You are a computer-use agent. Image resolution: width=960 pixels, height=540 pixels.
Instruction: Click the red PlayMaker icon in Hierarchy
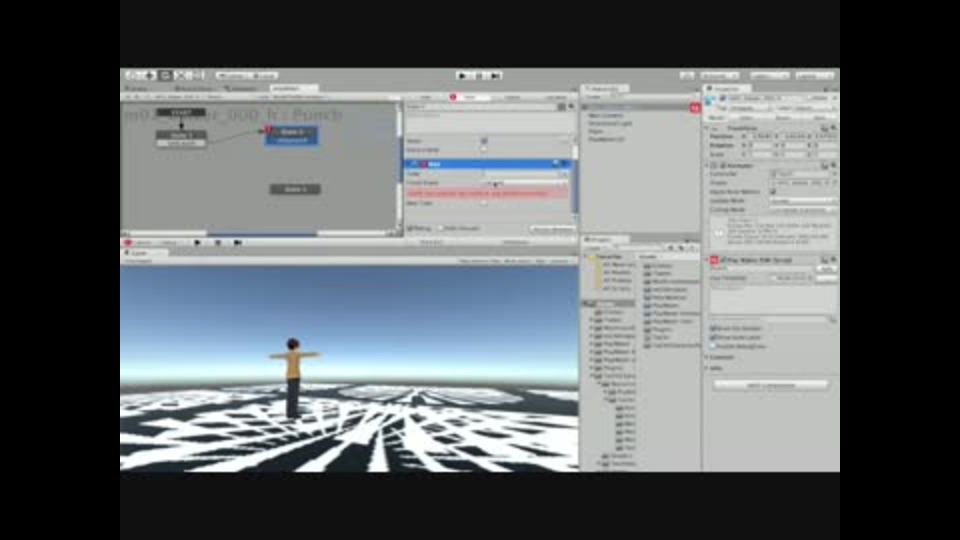[694, 108]
